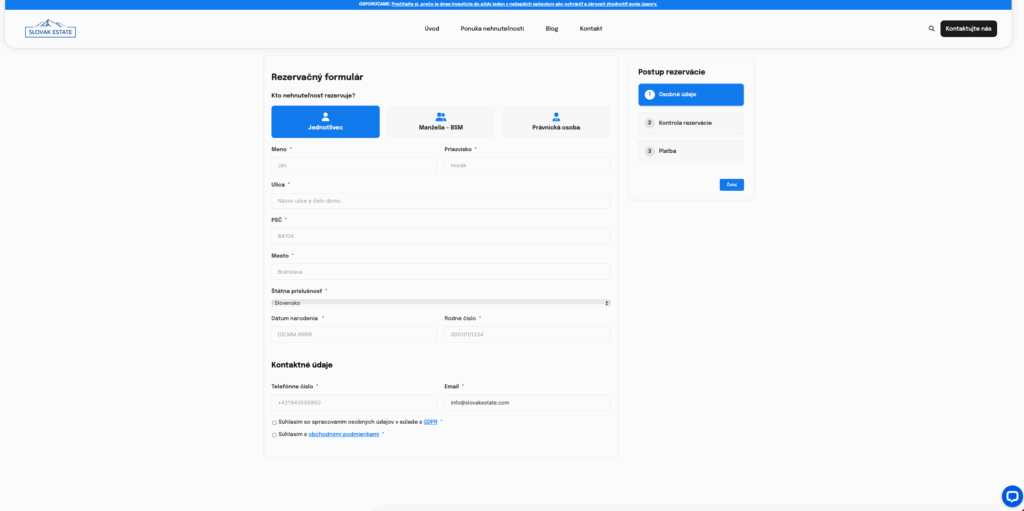Click the Slovak Estate logo
The image size is (1024, 511).
pos(50,28)
